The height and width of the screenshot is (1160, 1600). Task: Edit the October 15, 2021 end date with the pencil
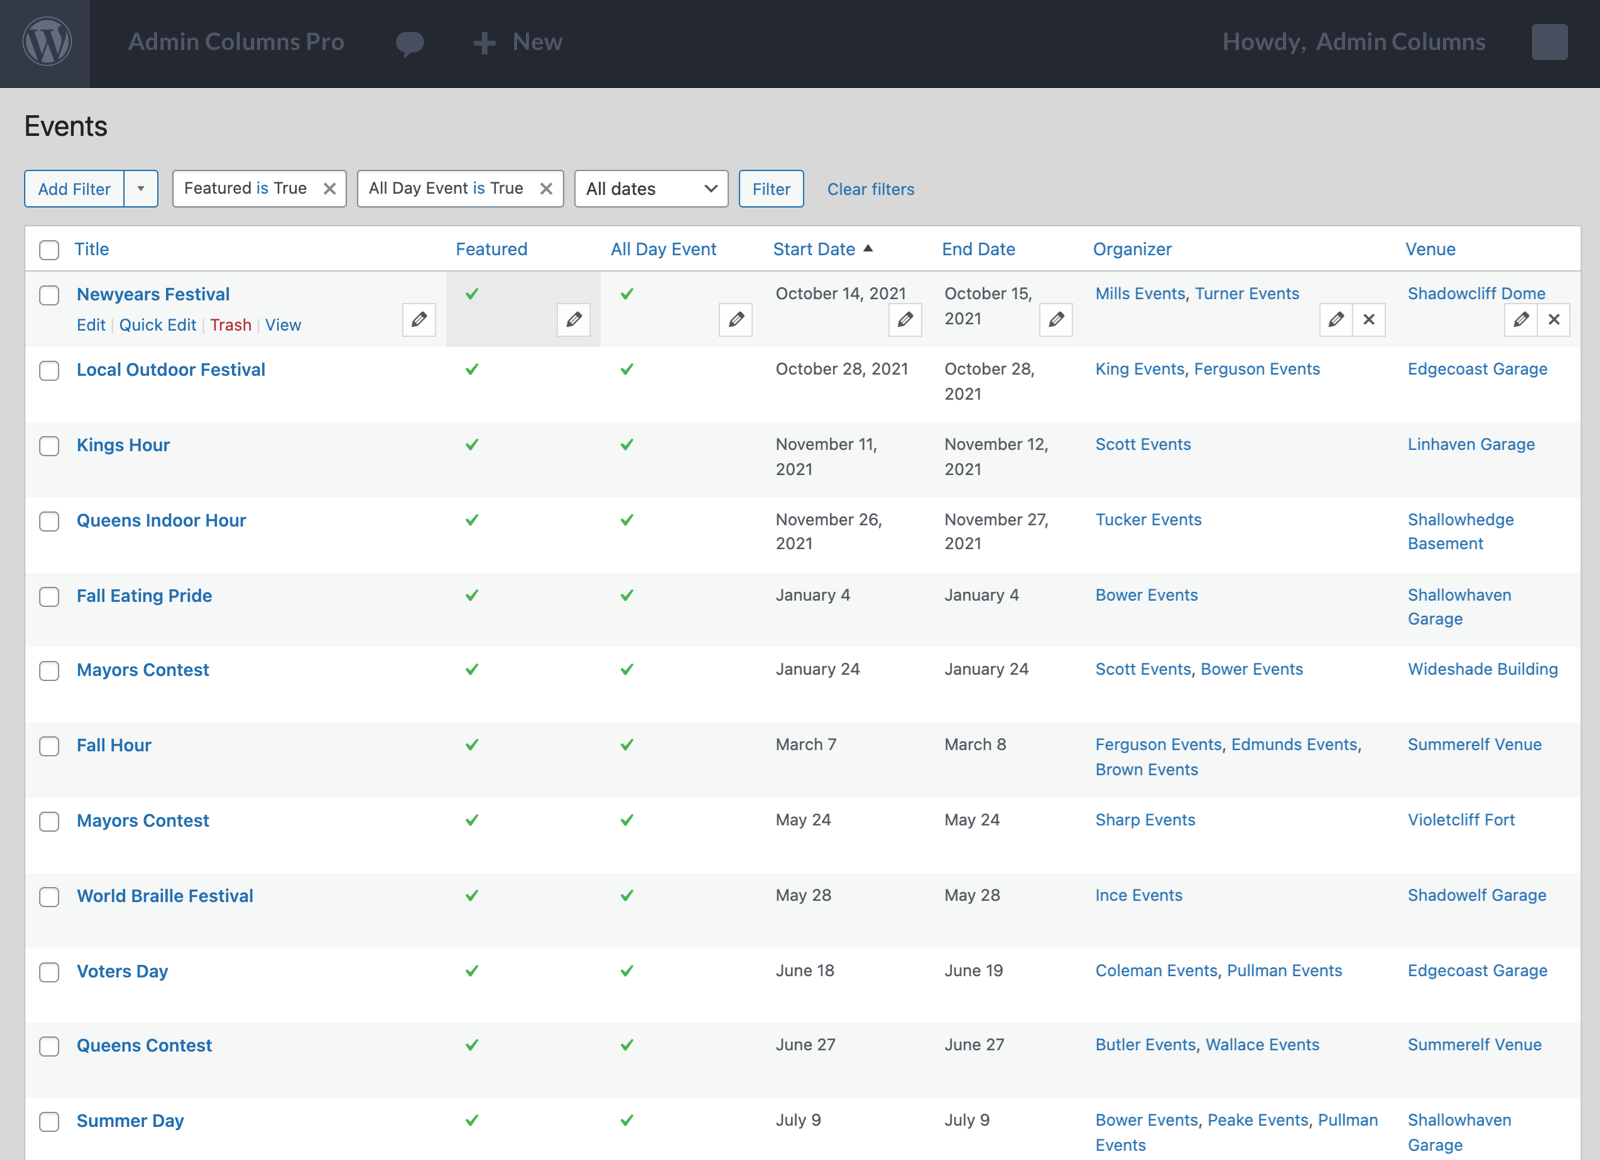click(x=1056, y=320)
